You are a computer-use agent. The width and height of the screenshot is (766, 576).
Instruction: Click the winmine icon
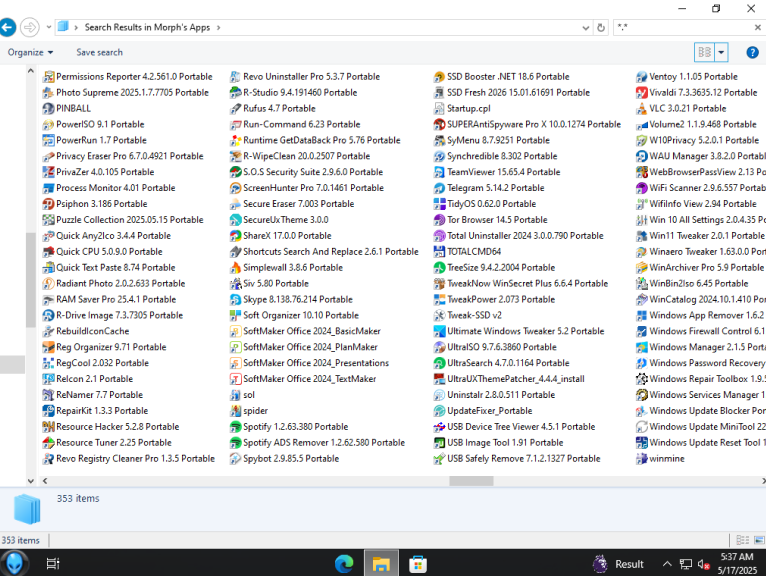[641, 459]
